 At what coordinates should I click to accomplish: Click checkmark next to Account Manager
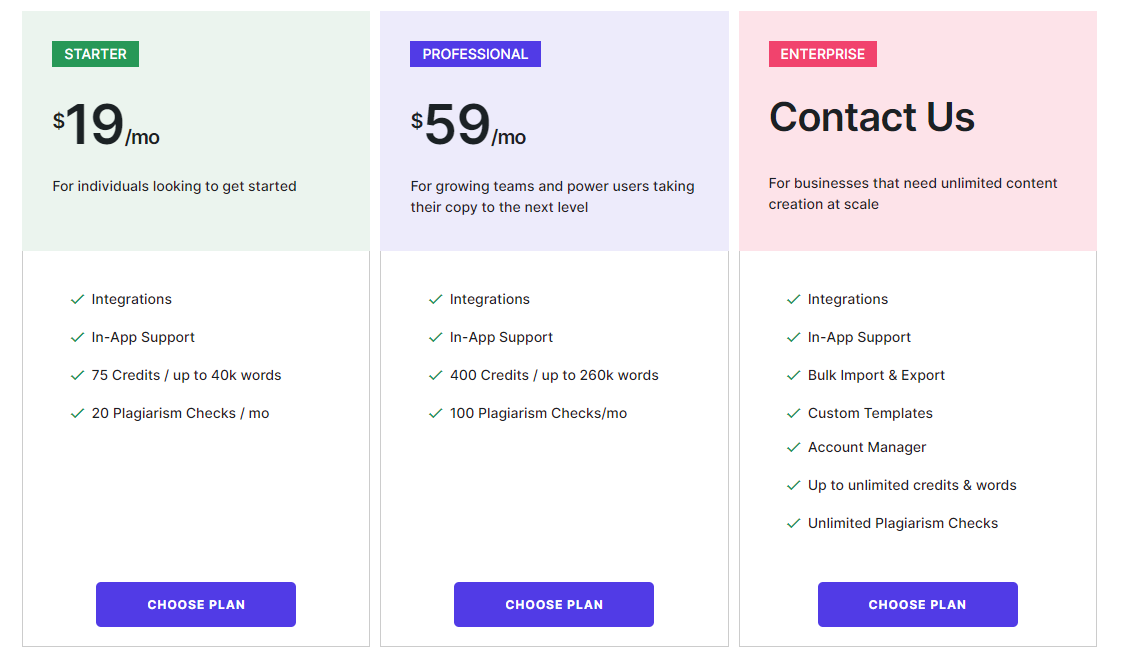pos(793,447)
